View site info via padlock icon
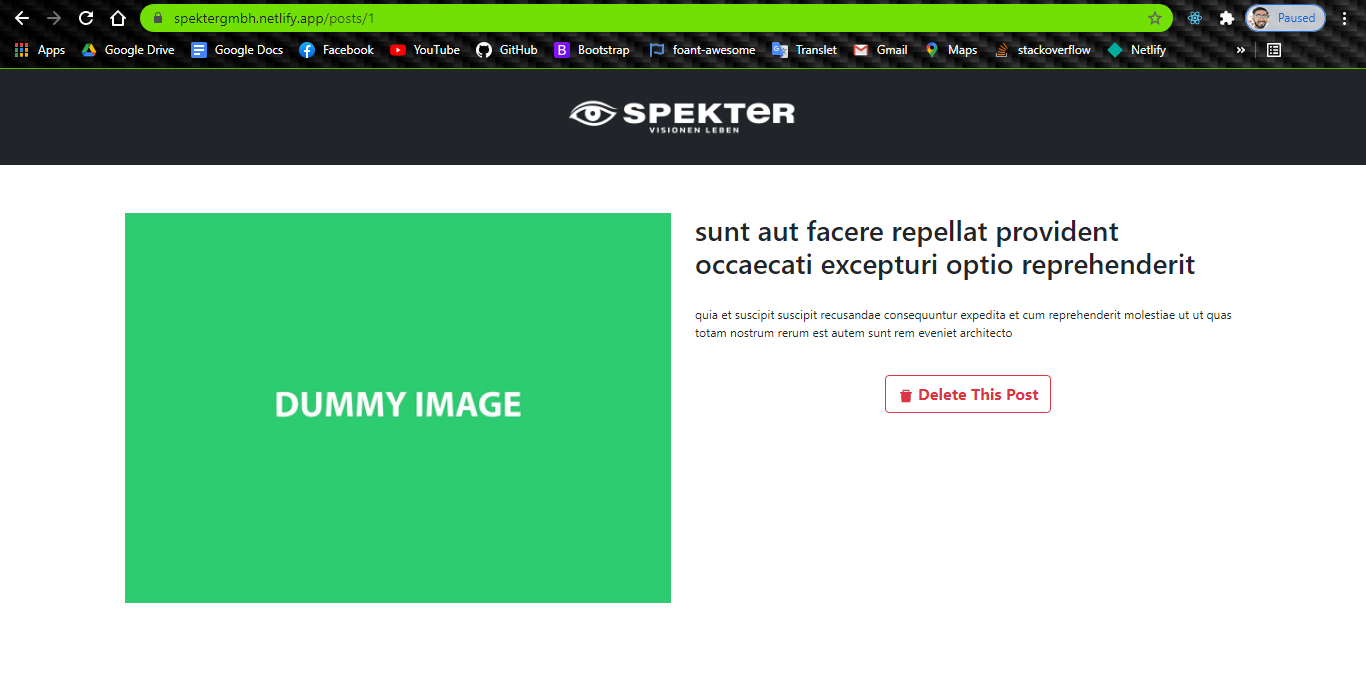The width and height of the screenshot is (1366, 694). 157,18
